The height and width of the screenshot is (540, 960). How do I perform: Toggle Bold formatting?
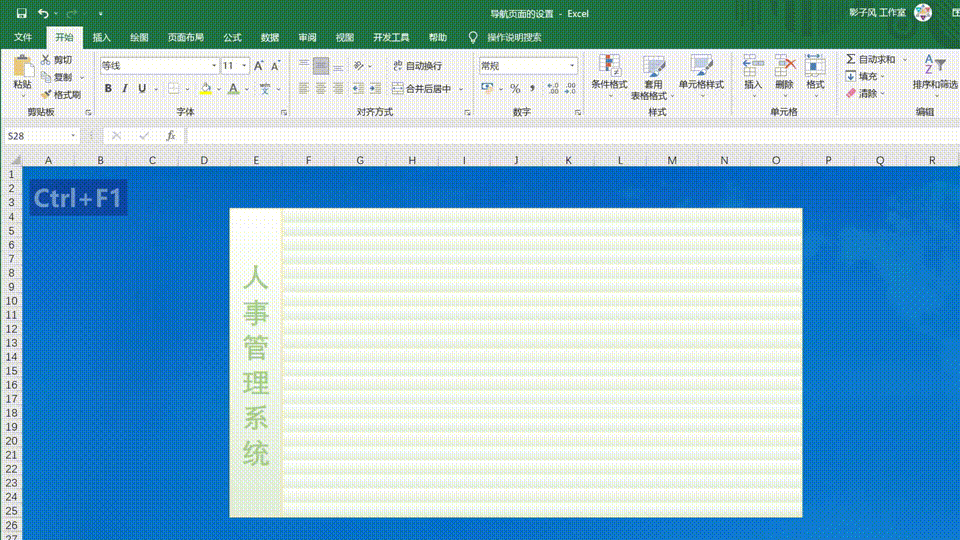pos(109,89)
